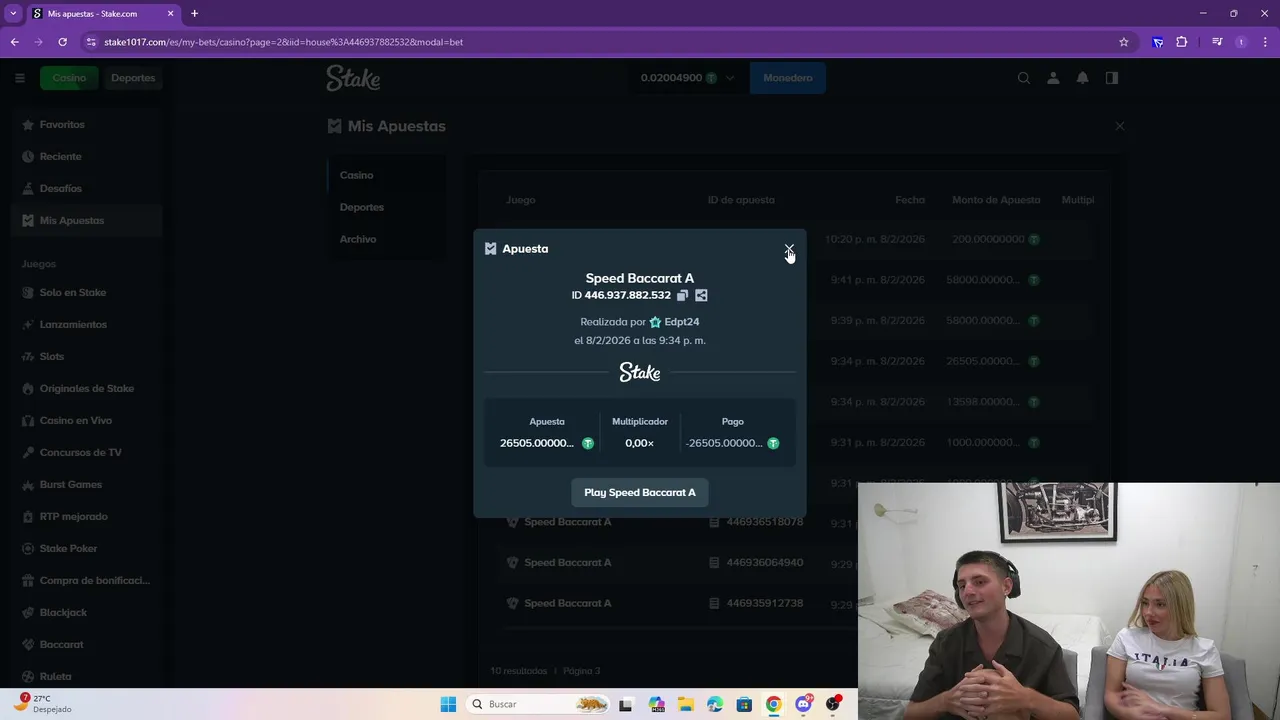
Task: Open Lanzamientos category
Action: [x=84, y=325]
